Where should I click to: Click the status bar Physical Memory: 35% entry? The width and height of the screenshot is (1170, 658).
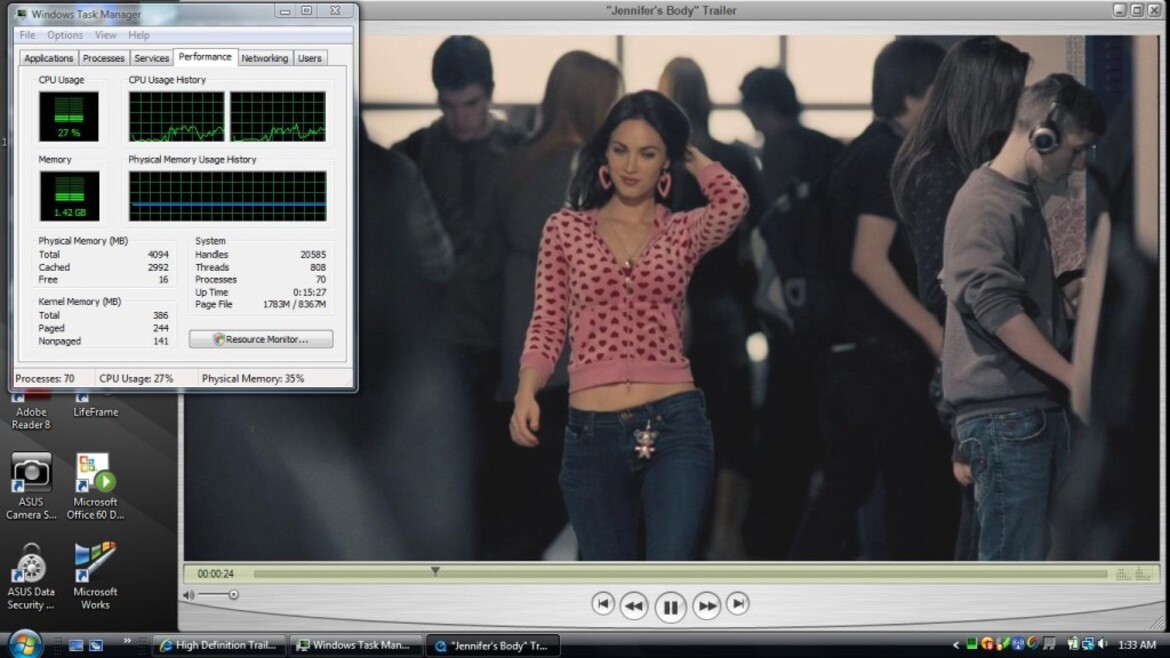[x=253, y=379]
